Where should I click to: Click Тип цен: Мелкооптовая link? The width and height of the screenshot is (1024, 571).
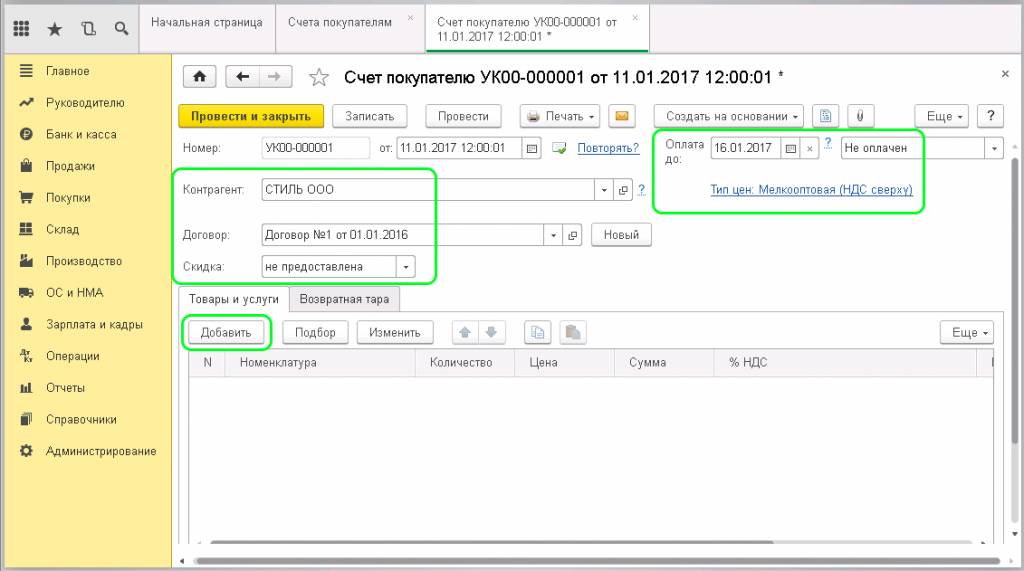coord(811,190)
